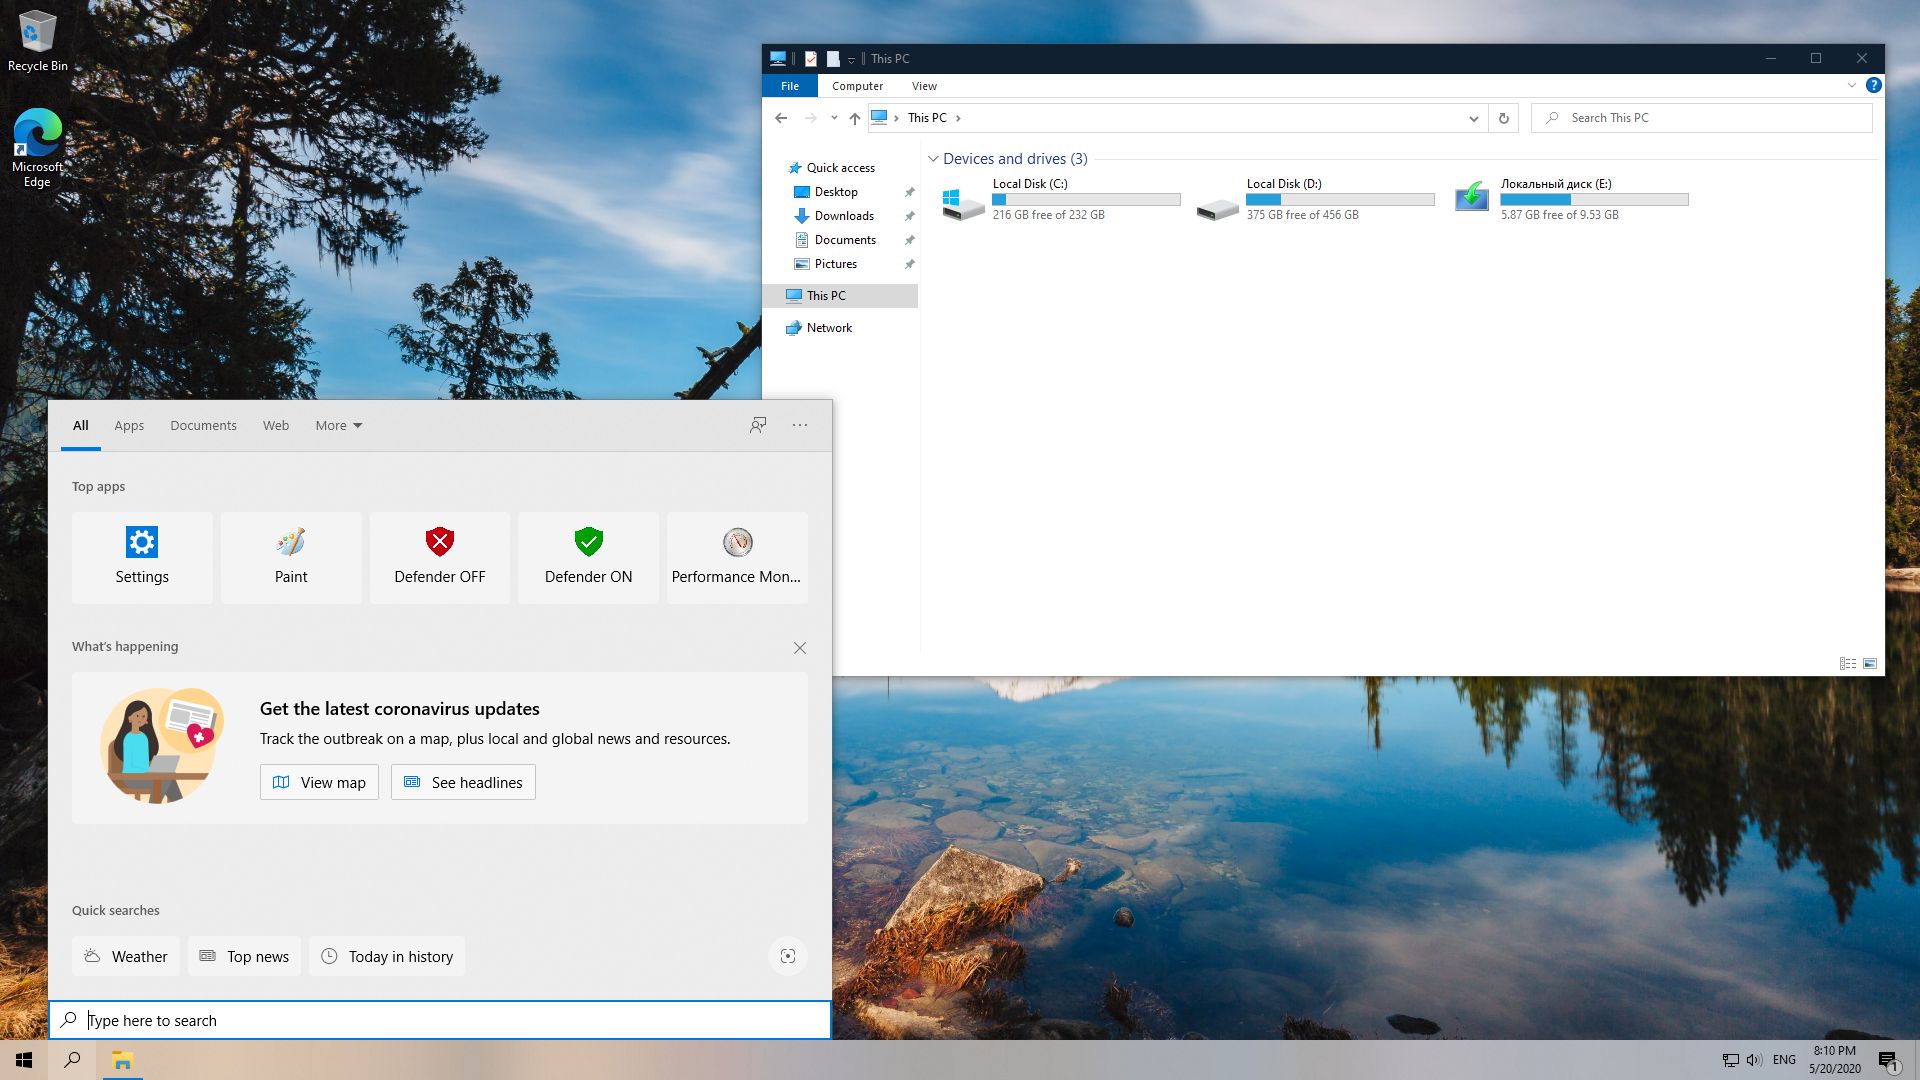Open Performance Monitor tile
Image resolution: width=1920 pixels, height=1080 pixels.
tap(737, 557)
